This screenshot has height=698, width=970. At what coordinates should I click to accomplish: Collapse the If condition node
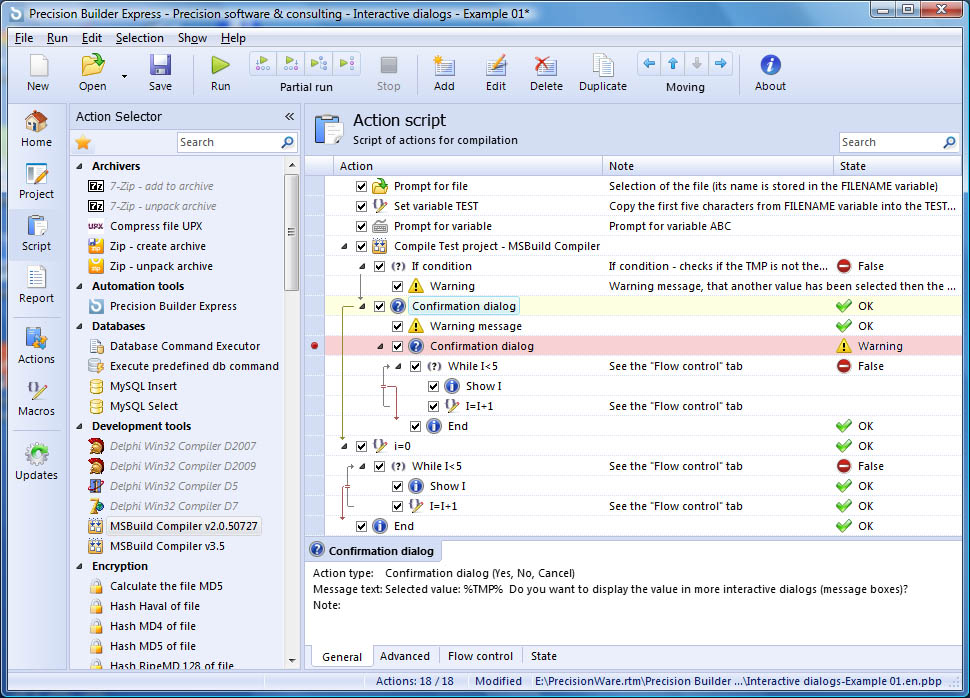(363, 266)
